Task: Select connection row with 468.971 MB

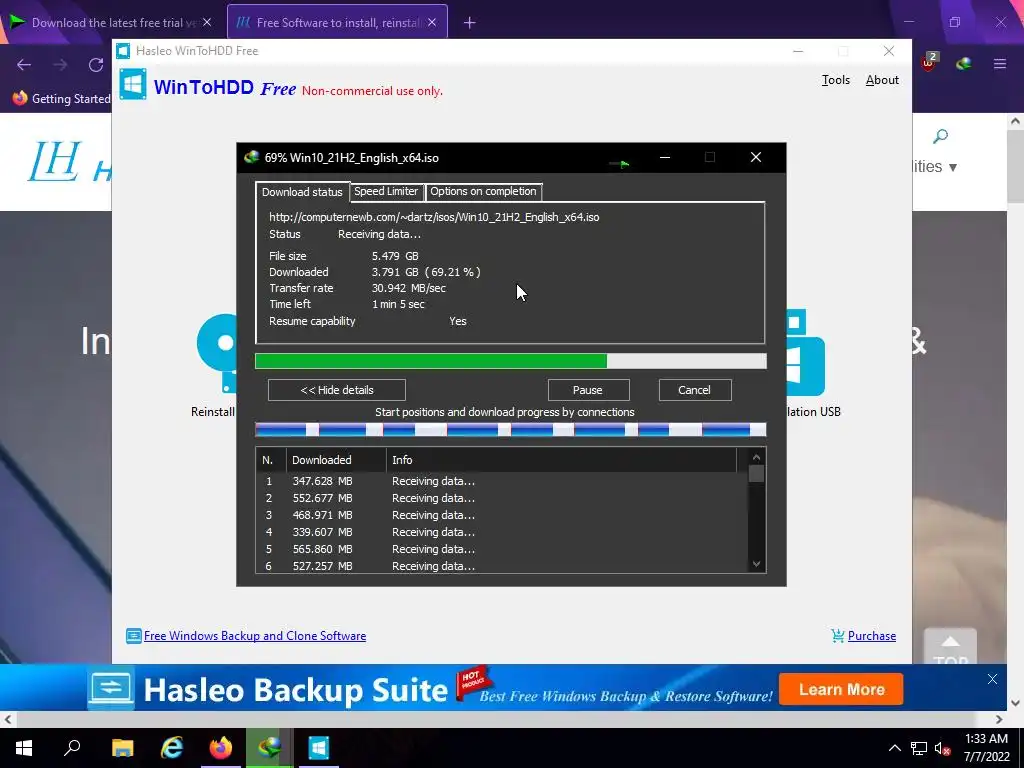Action: 502,515
